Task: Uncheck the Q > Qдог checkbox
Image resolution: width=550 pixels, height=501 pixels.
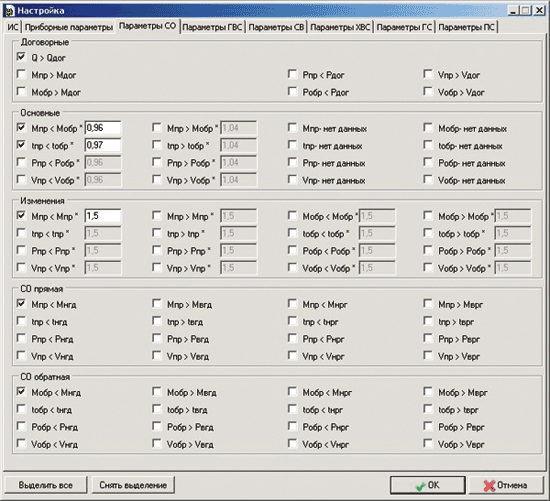Action: click(x=21, y=57)
